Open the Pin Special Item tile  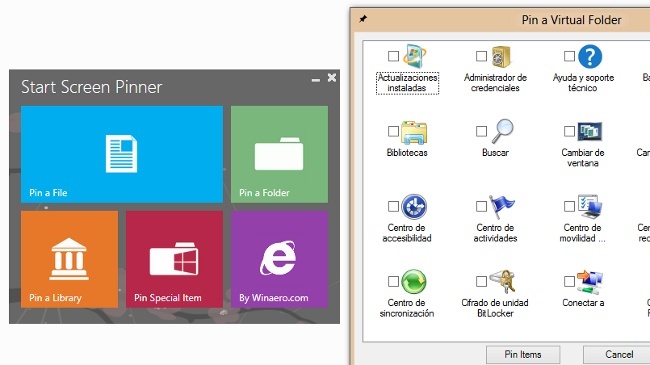(175, 259)
